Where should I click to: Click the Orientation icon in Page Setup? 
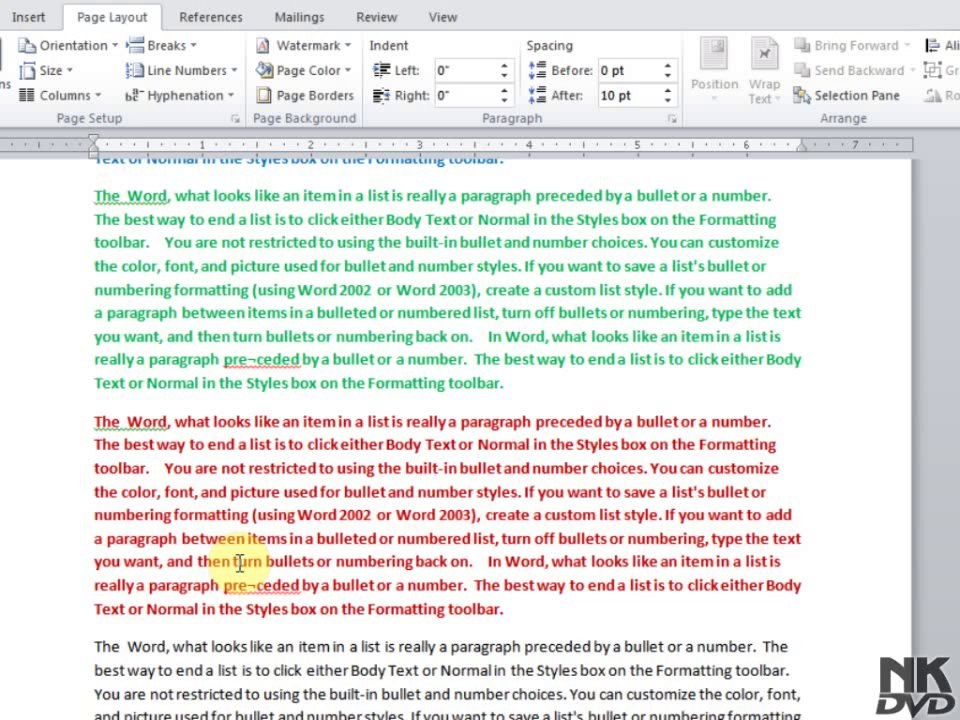pyautogui.click(x=26, y=45)
